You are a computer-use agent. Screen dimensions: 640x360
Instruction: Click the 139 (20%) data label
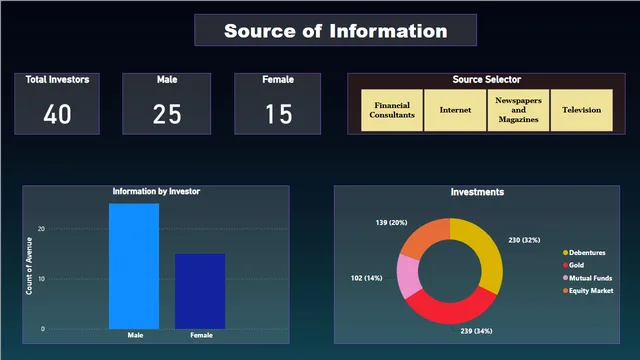[391, 222]
